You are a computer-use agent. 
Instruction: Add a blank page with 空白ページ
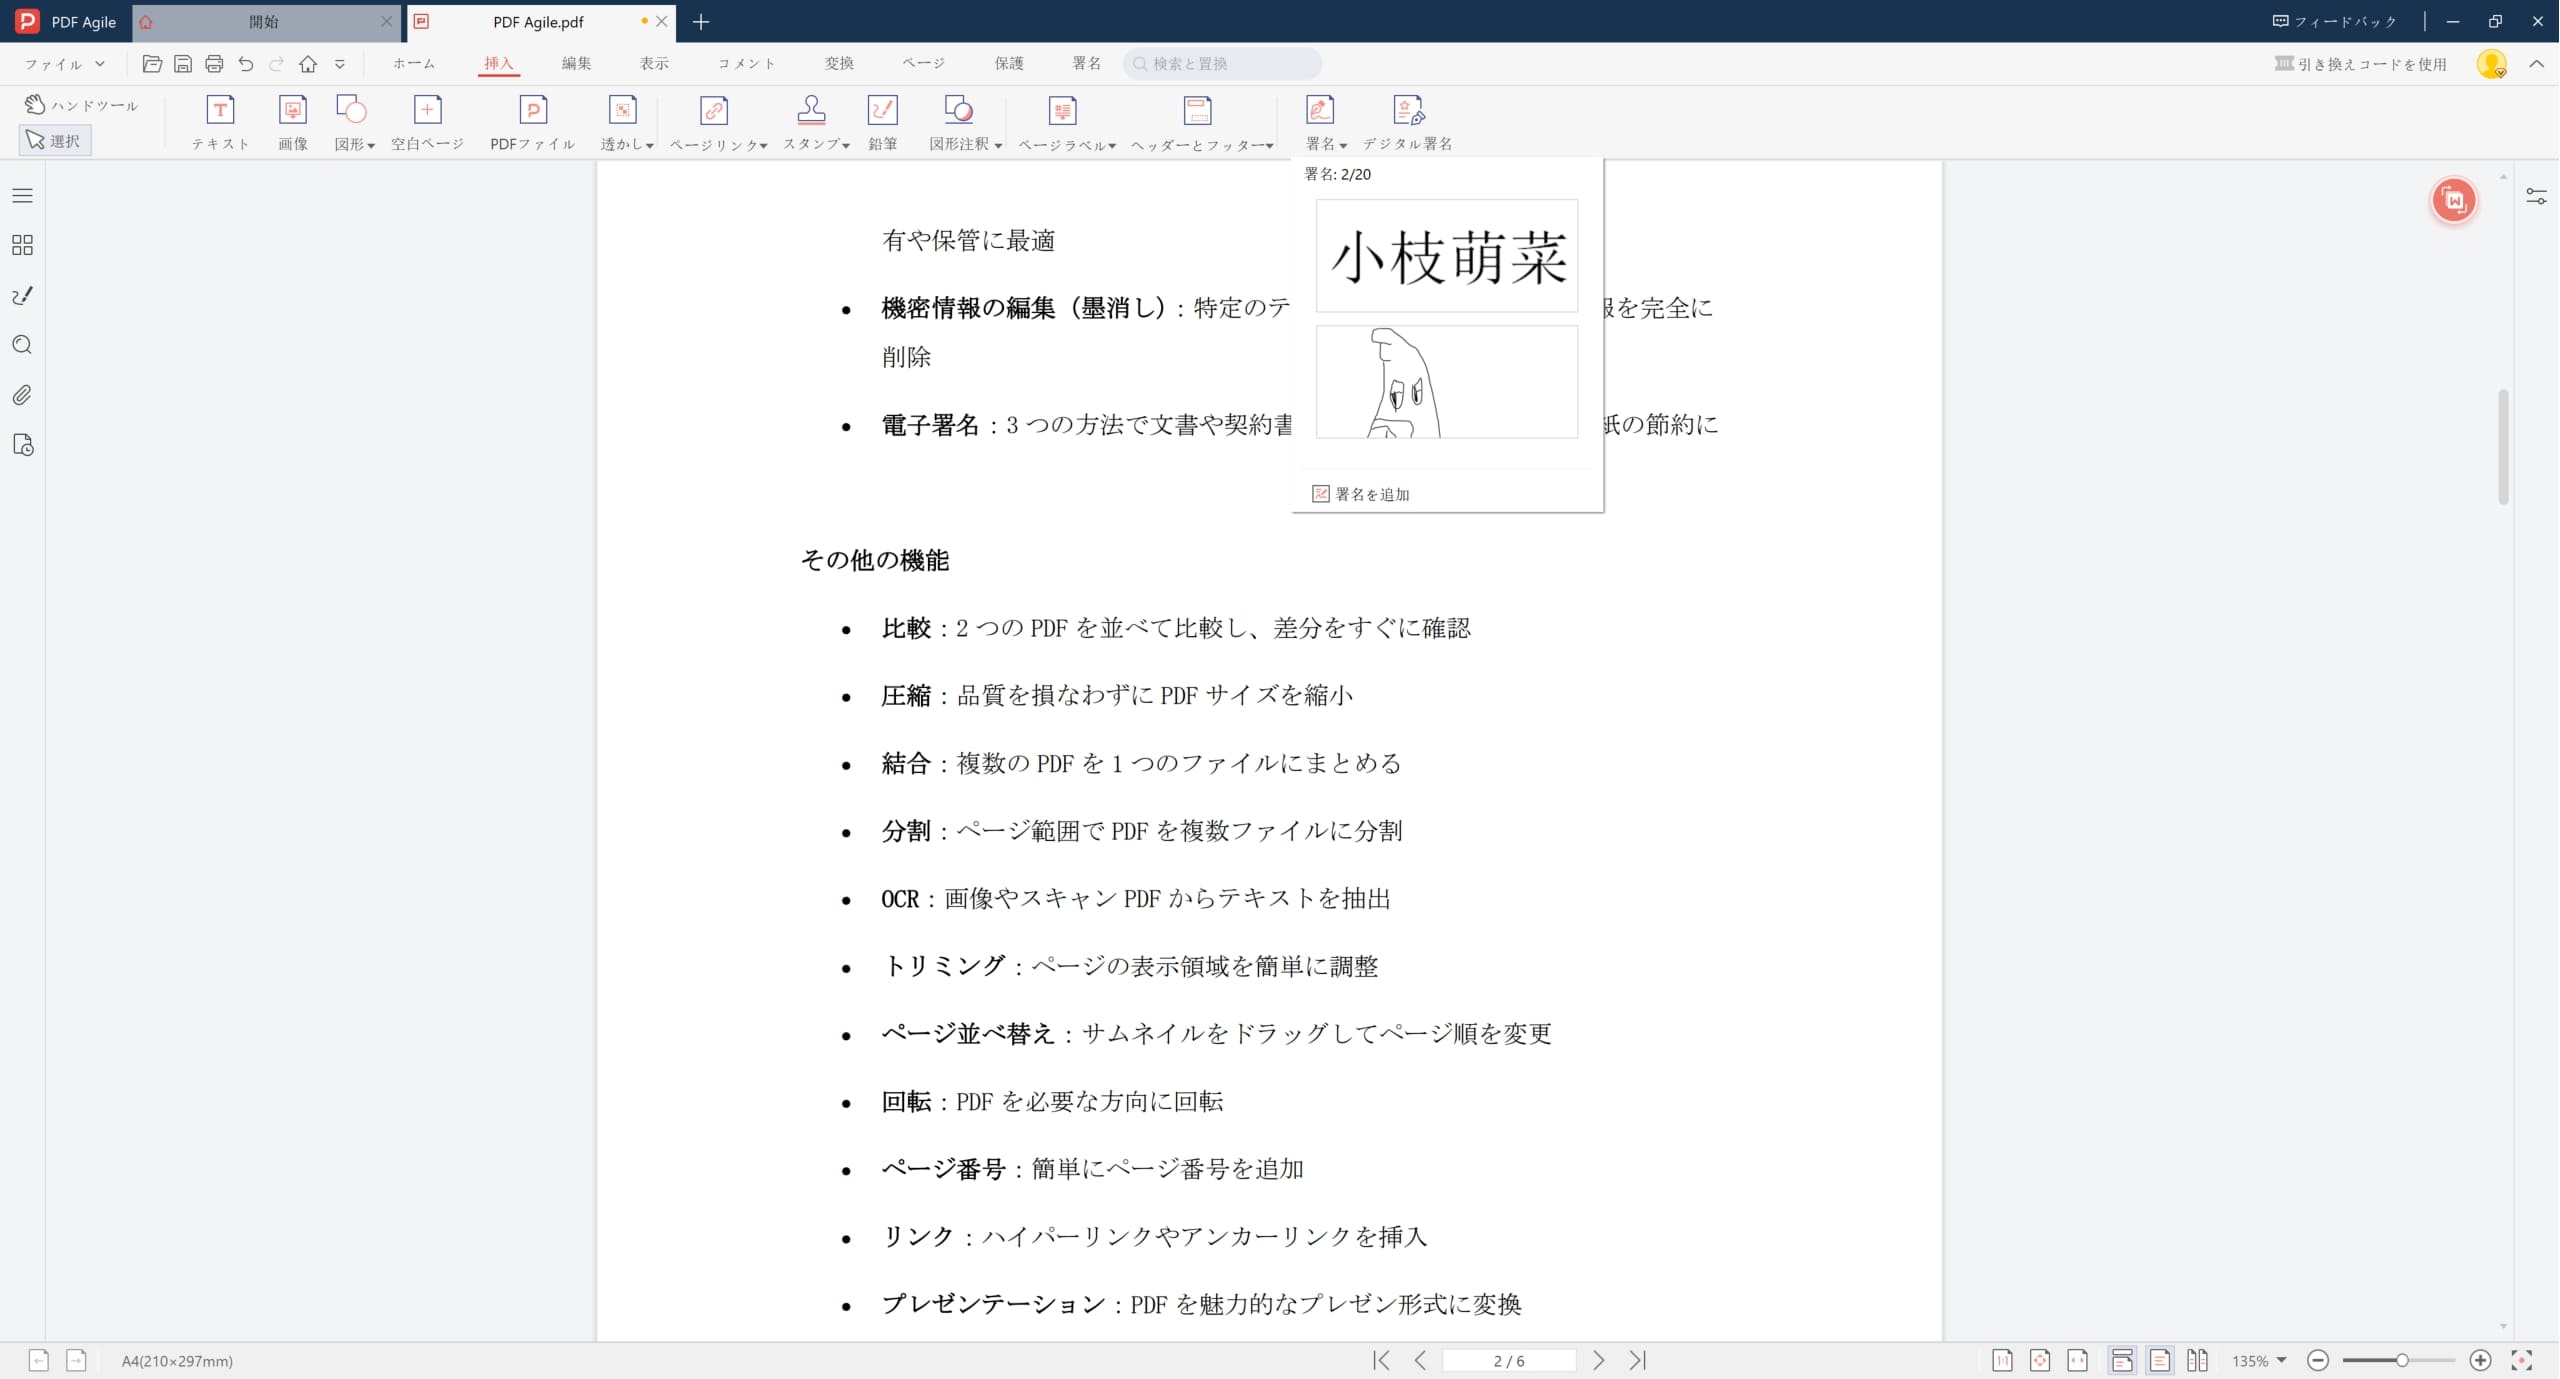[427, 122]
